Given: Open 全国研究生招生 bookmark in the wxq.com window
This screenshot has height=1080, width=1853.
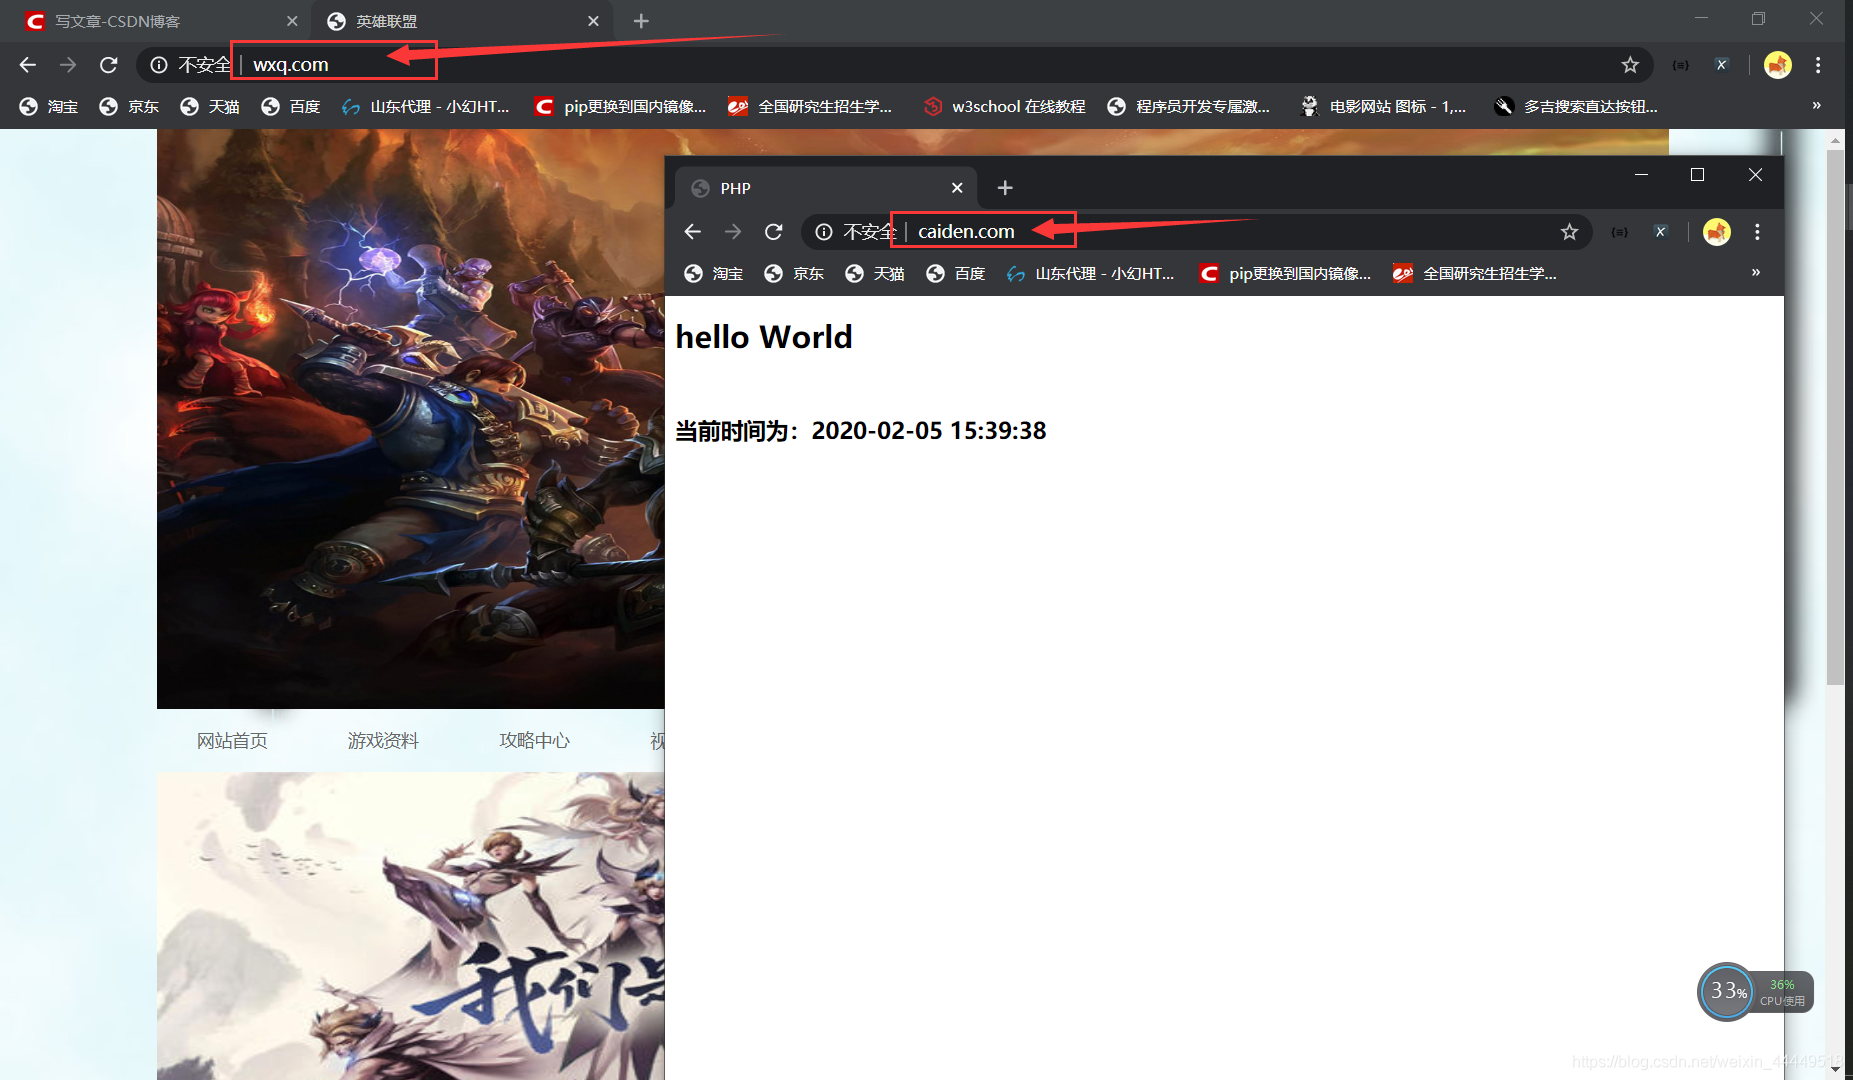Looking at the screenshot, I should pyautogui.click(x=810, y=107).
